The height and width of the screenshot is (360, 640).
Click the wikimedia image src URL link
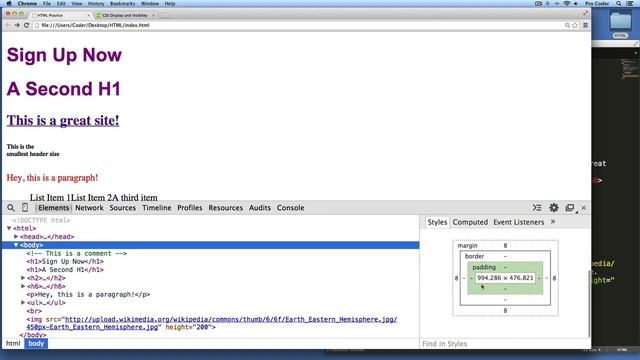(212, 323)
